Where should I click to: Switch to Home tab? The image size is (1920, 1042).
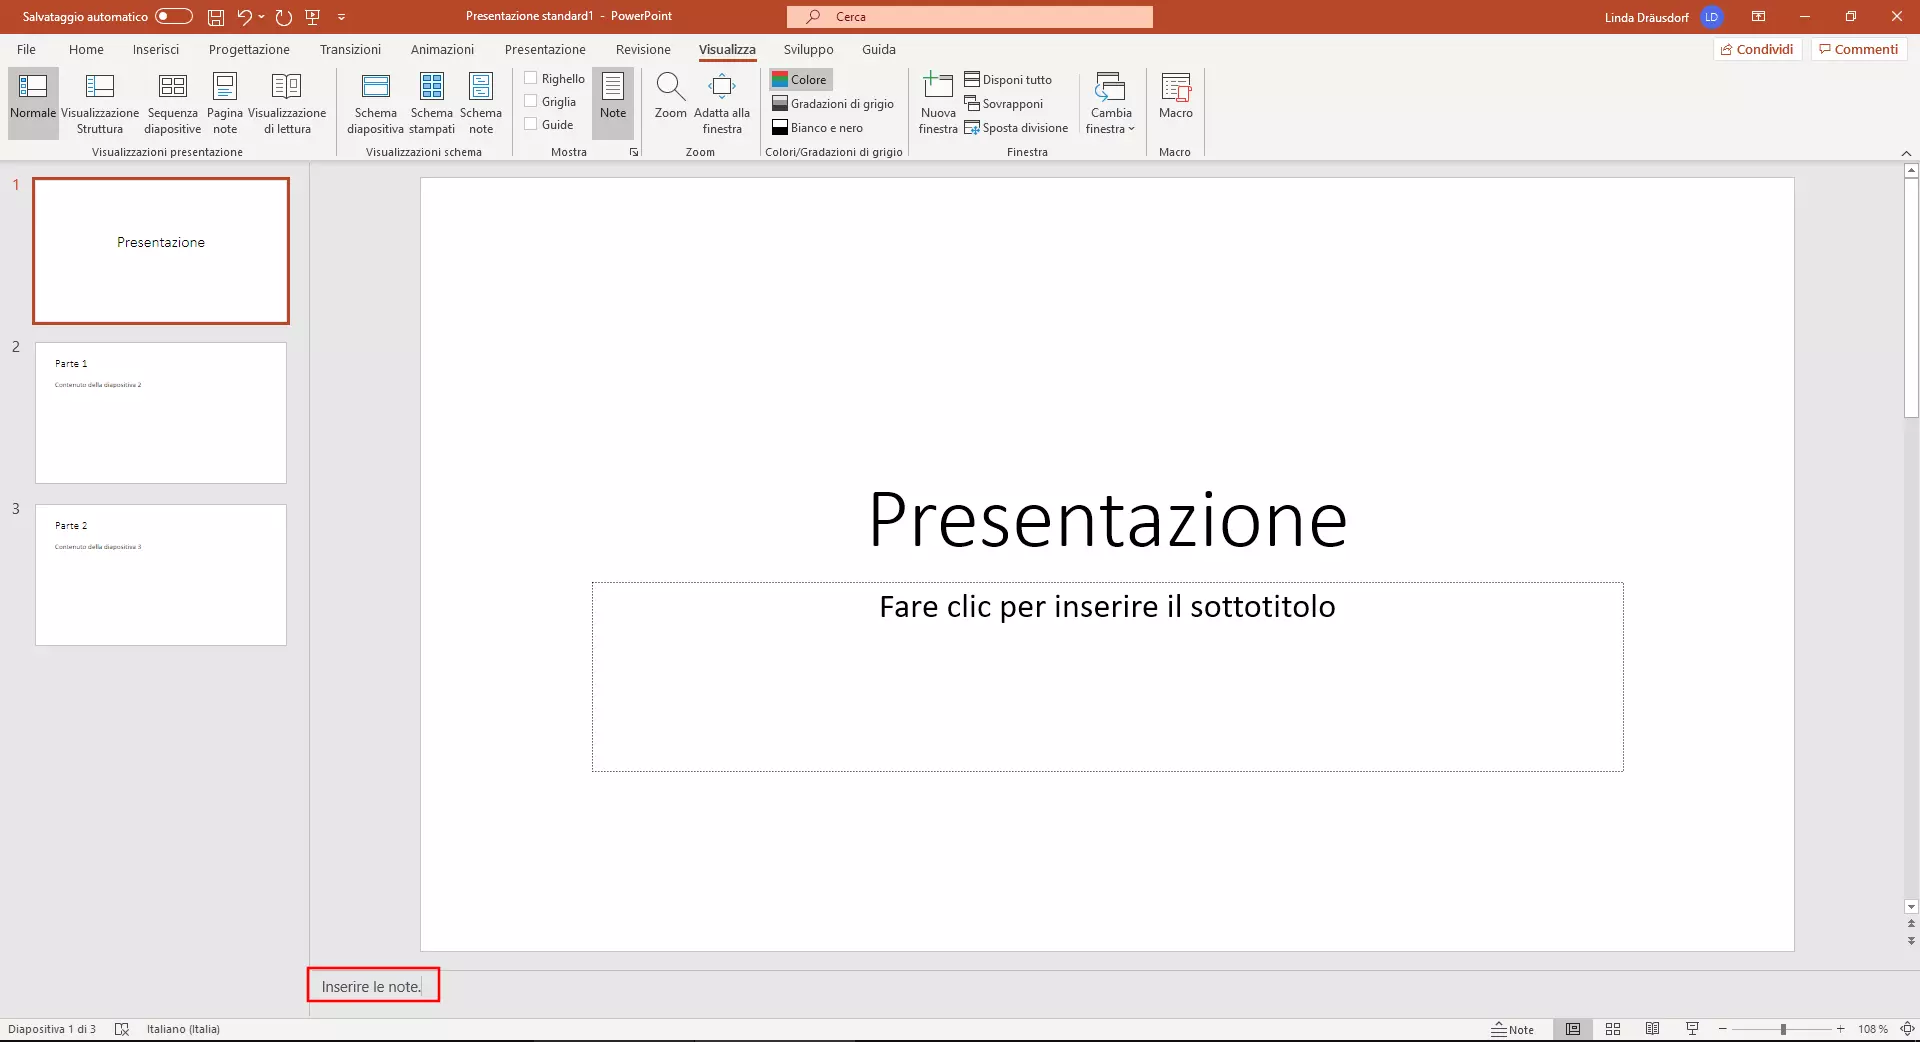tap(86, 49)
